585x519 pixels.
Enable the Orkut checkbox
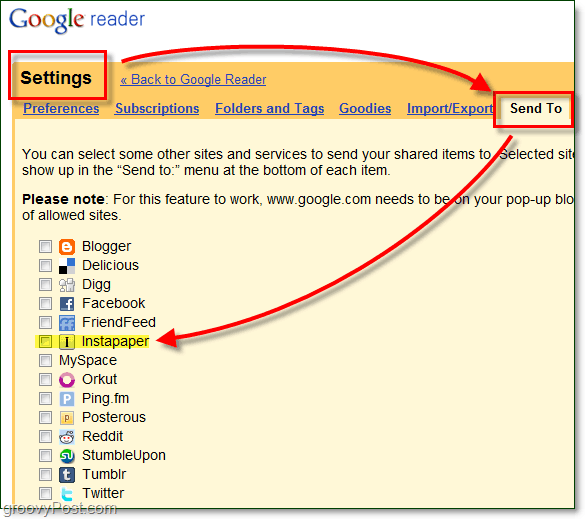[46, 379]
